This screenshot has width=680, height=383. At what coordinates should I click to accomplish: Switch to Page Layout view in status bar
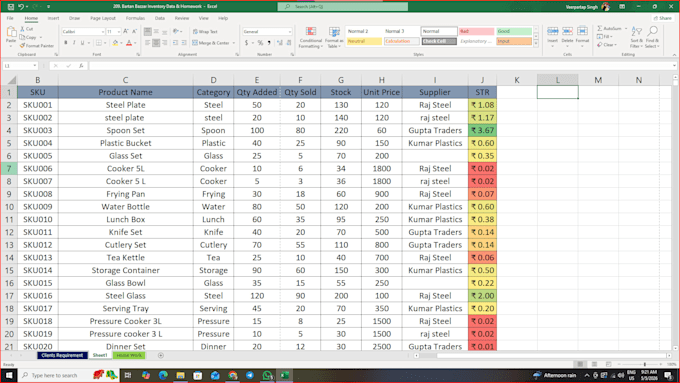tap(595, 364)
